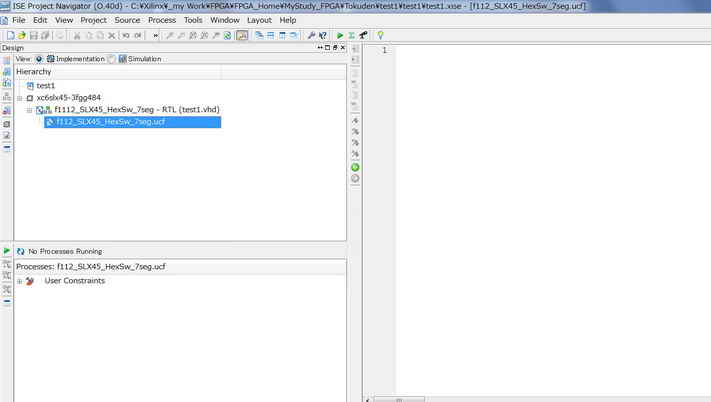Click the wrench icon in the toolbar

click(311, 35)
